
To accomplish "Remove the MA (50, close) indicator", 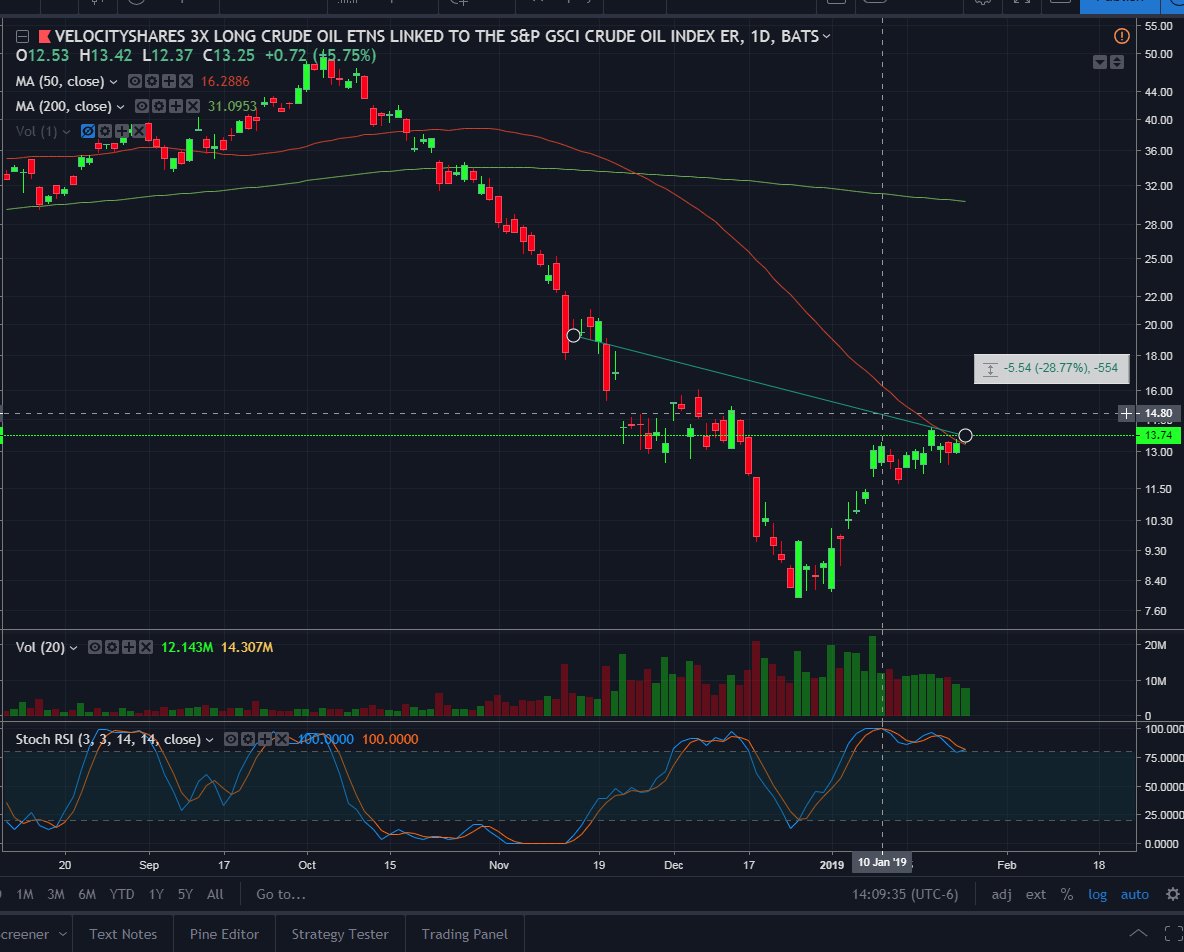I will tap(186, 81).
